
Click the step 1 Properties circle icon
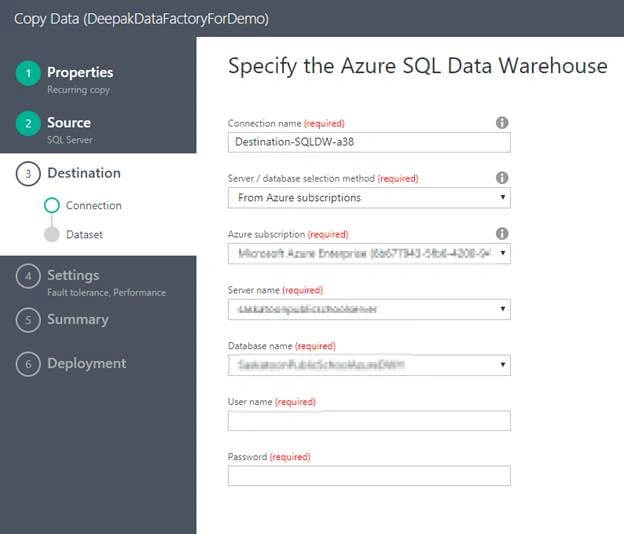28,73
